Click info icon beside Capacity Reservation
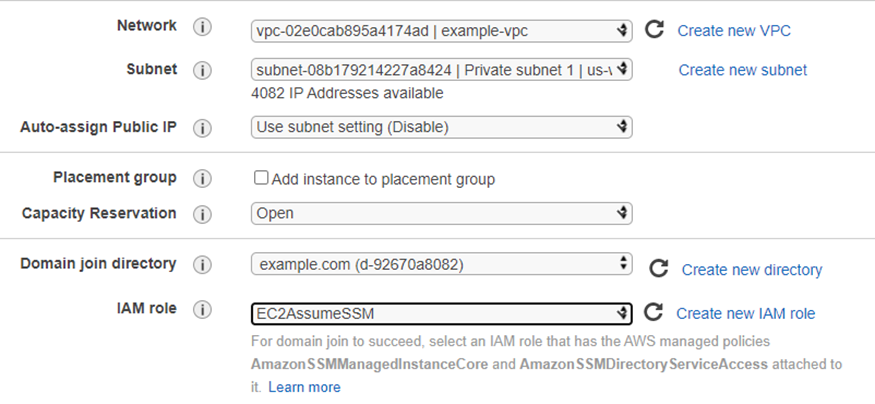 (x=202, y=214)
